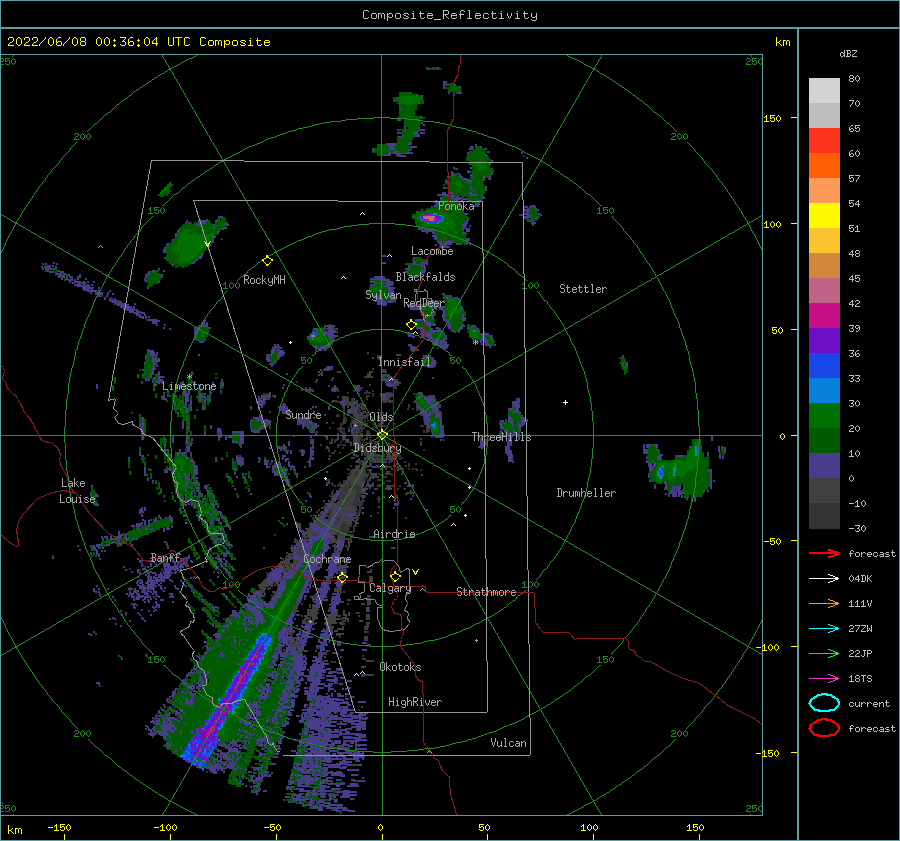Click the Composite_Reflectivity title
This screenshot has height=841, width=900.
click(449, 15)
